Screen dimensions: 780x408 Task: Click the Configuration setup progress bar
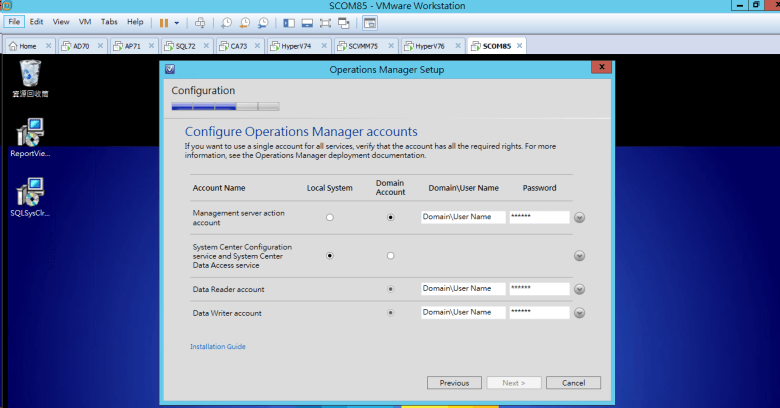(x=225, y=105)
